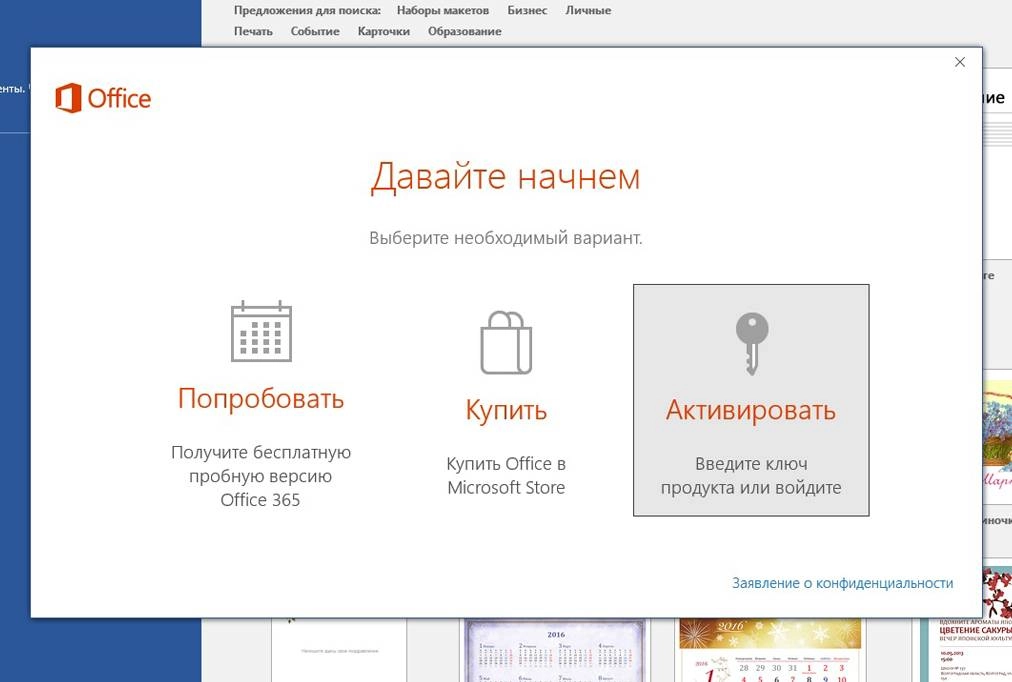The width and height of the screenshot is (1012, 682).
Task: Click the Office logo in the dialog
Action: pyautogui.click(x=103, y=98)
